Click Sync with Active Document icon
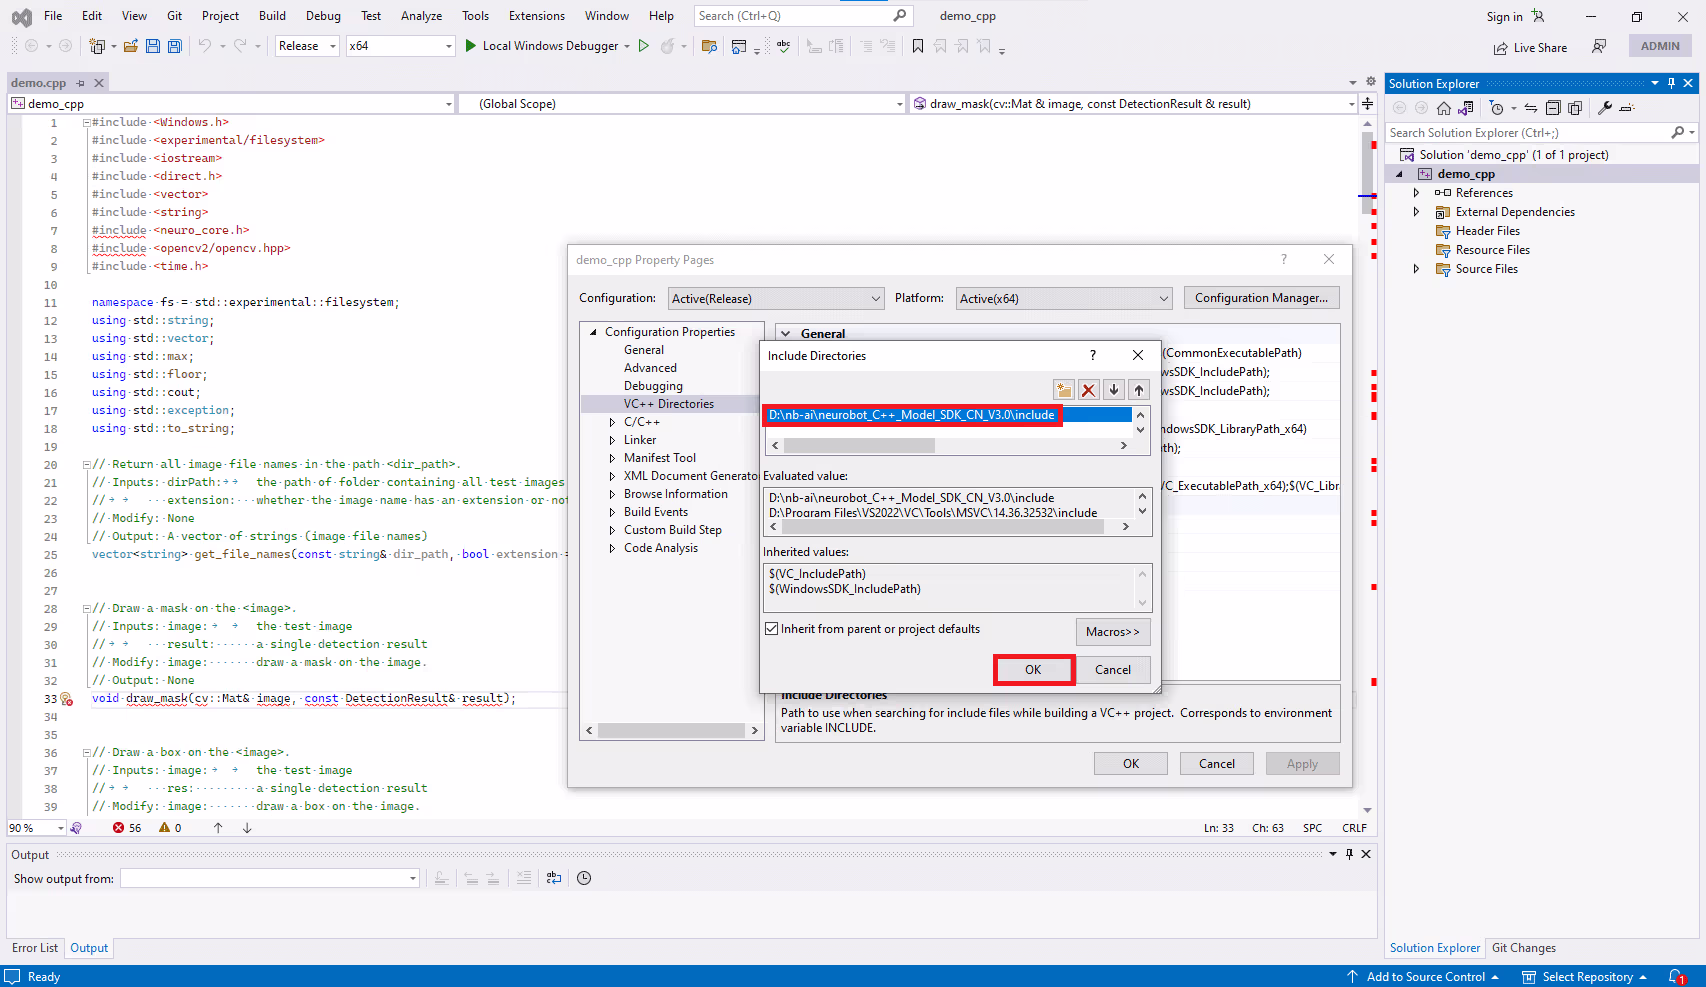 click(x=1531, y=108)
